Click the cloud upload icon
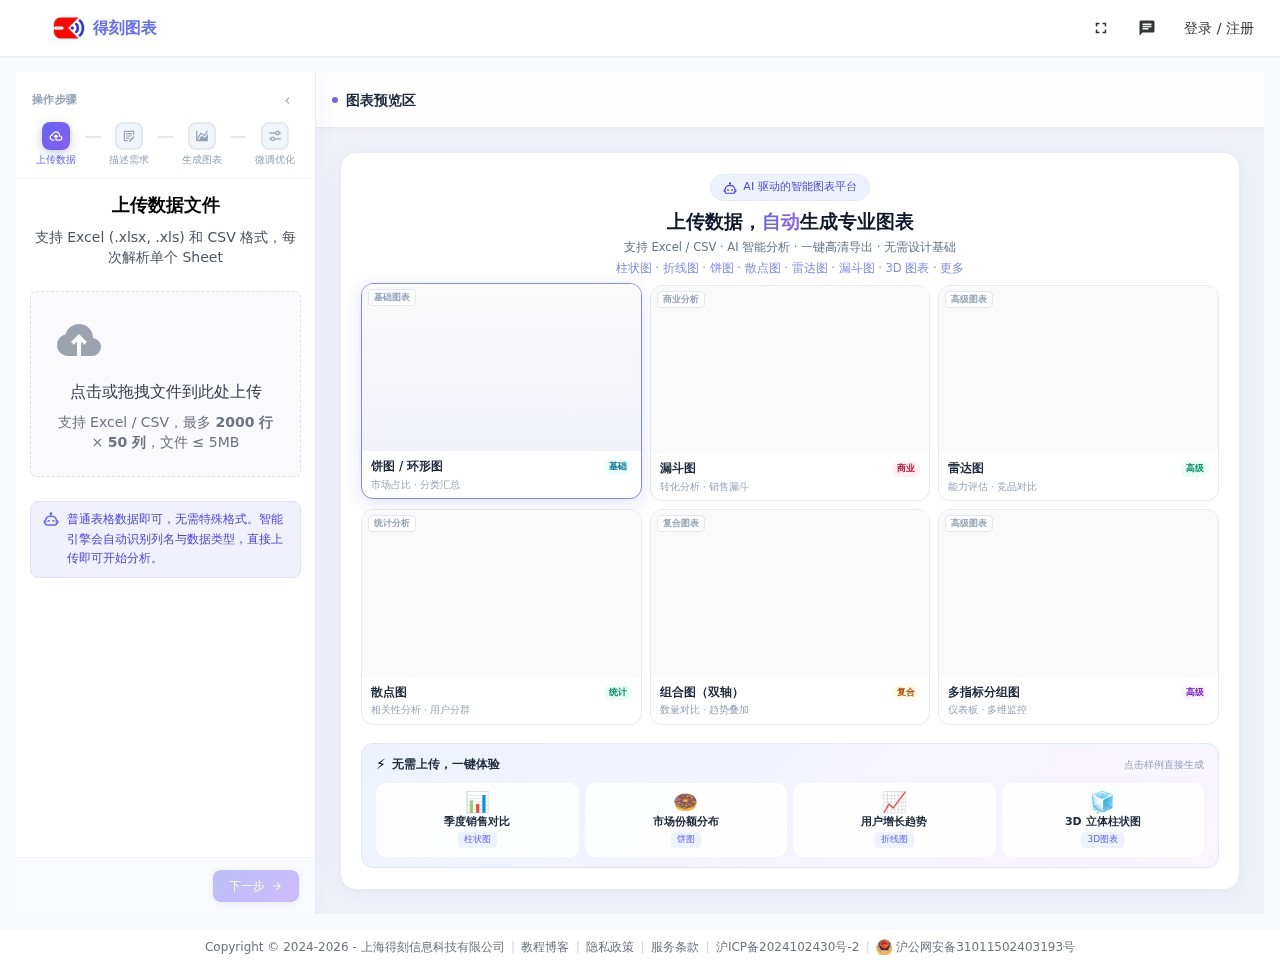This screenshot has width=1280, height=960. pyautogui.click(x=79, y=341)
